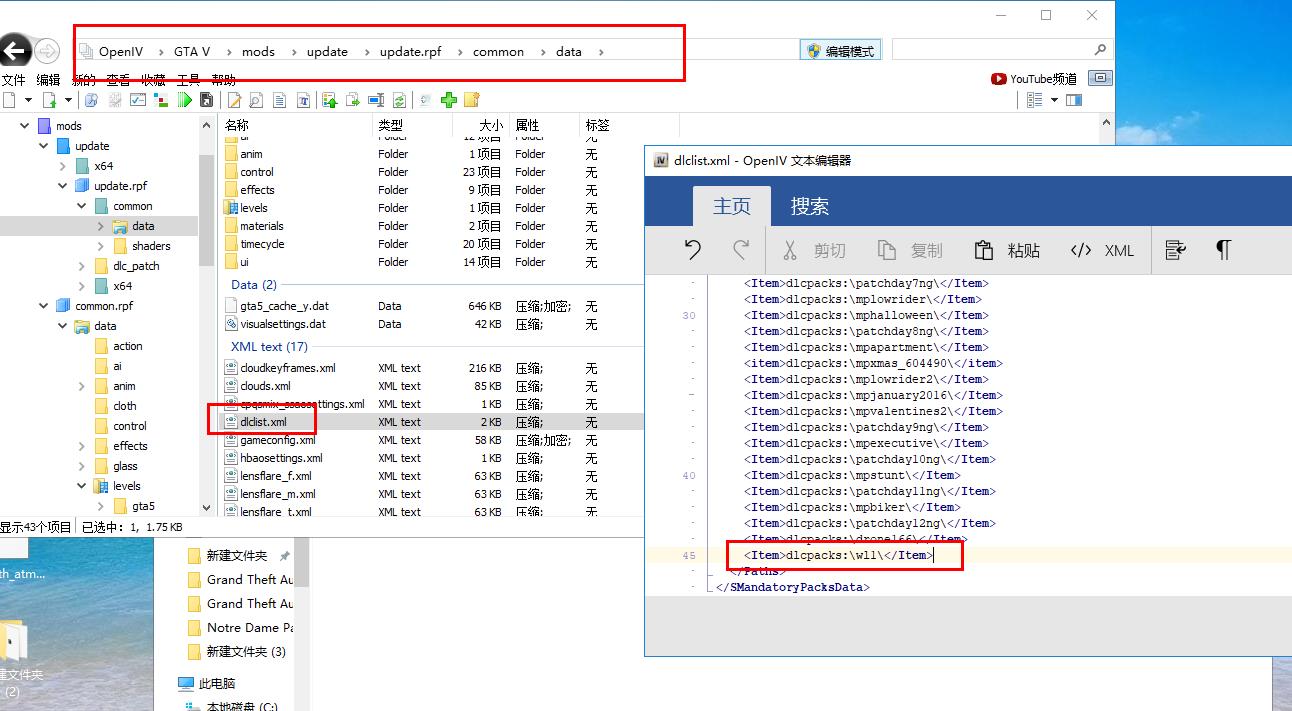Collapse the update.rpf tree node
1292x711 pixels.
tap(63, 186)
